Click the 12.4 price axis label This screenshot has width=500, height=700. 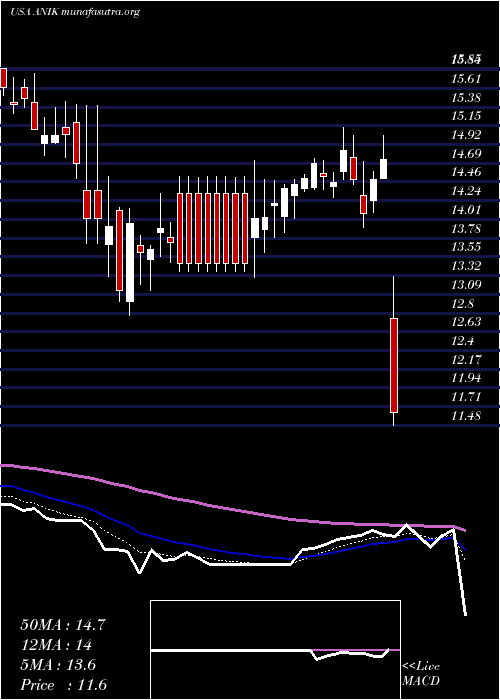coord(463,341)
